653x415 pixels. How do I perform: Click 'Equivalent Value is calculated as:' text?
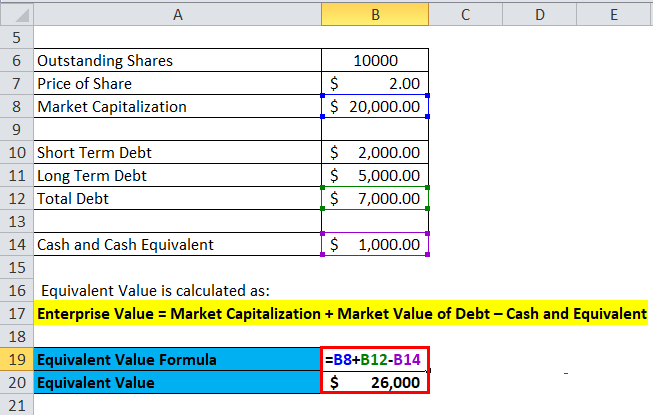click(x=155, y=291)
